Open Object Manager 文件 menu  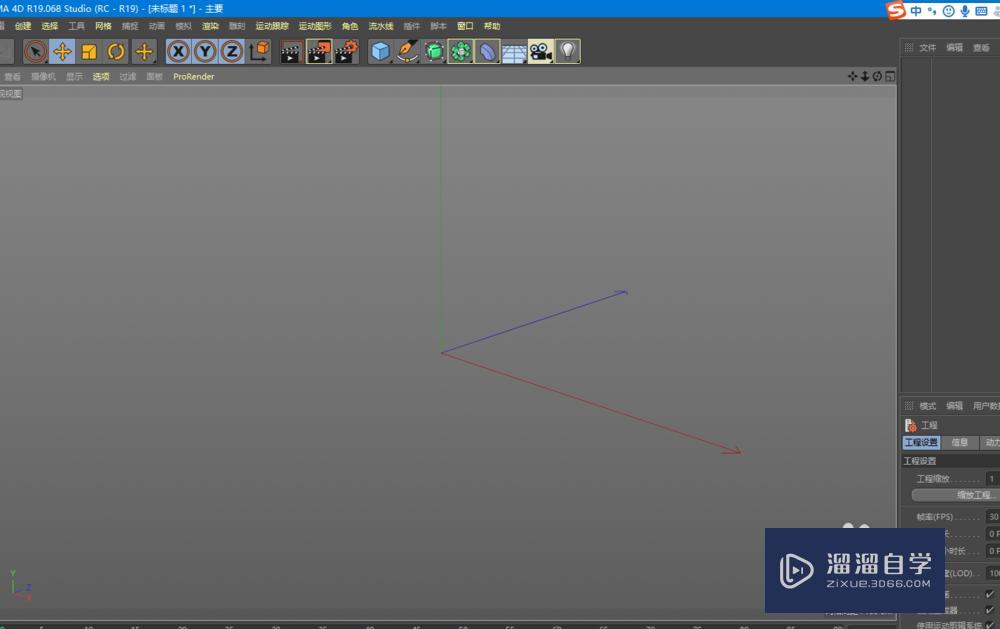point(928,48)
